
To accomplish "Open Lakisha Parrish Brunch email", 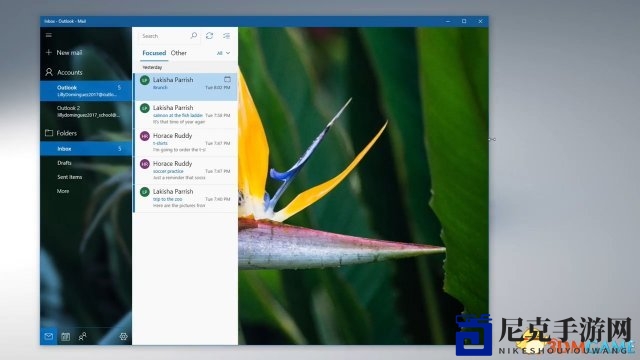I will click(185, 87).
